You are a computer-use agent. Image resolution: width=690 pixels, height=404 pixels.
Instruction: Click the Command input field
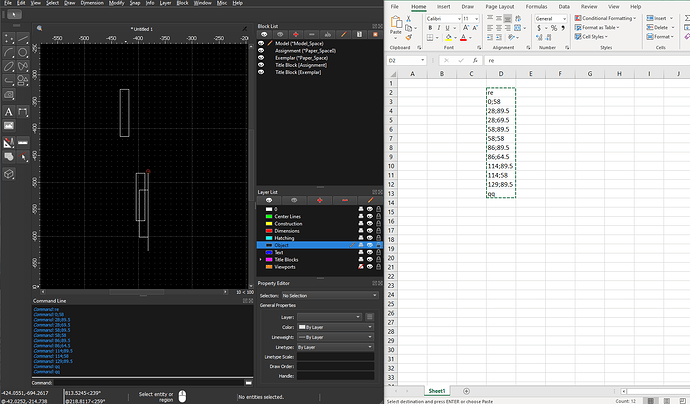149,382
